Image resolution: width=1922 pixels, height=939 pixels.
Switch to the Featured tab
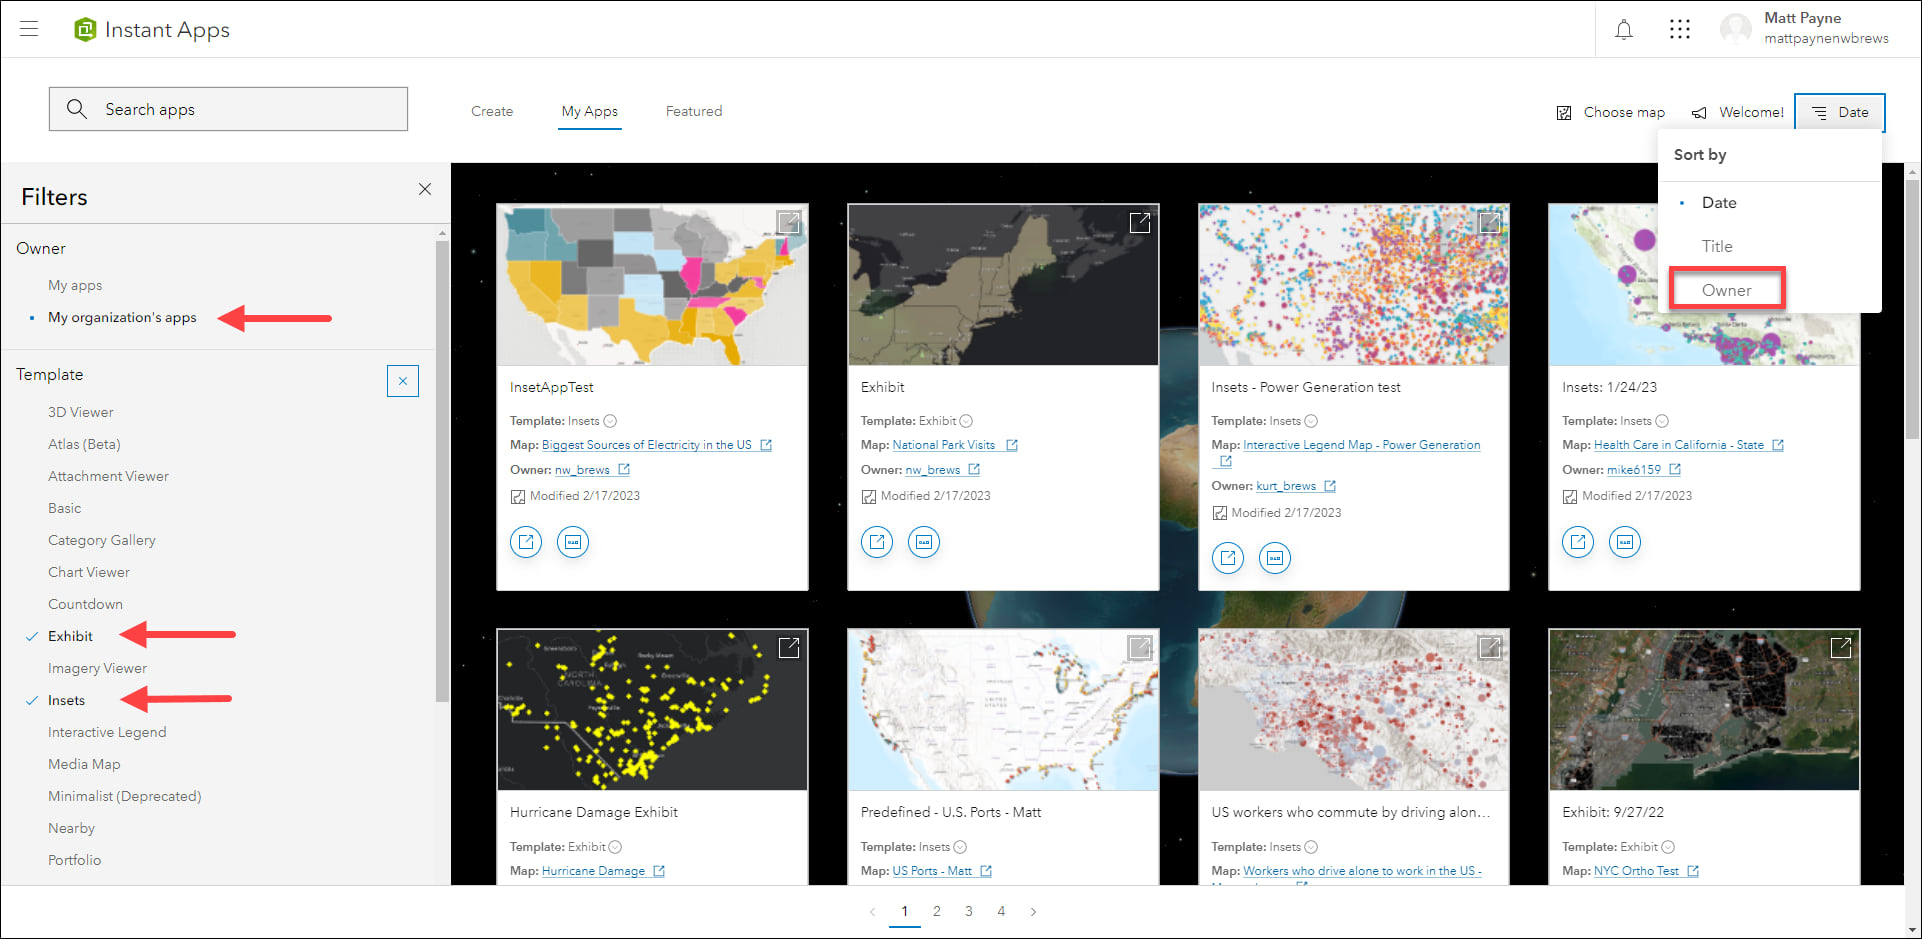tap(694, 111)
